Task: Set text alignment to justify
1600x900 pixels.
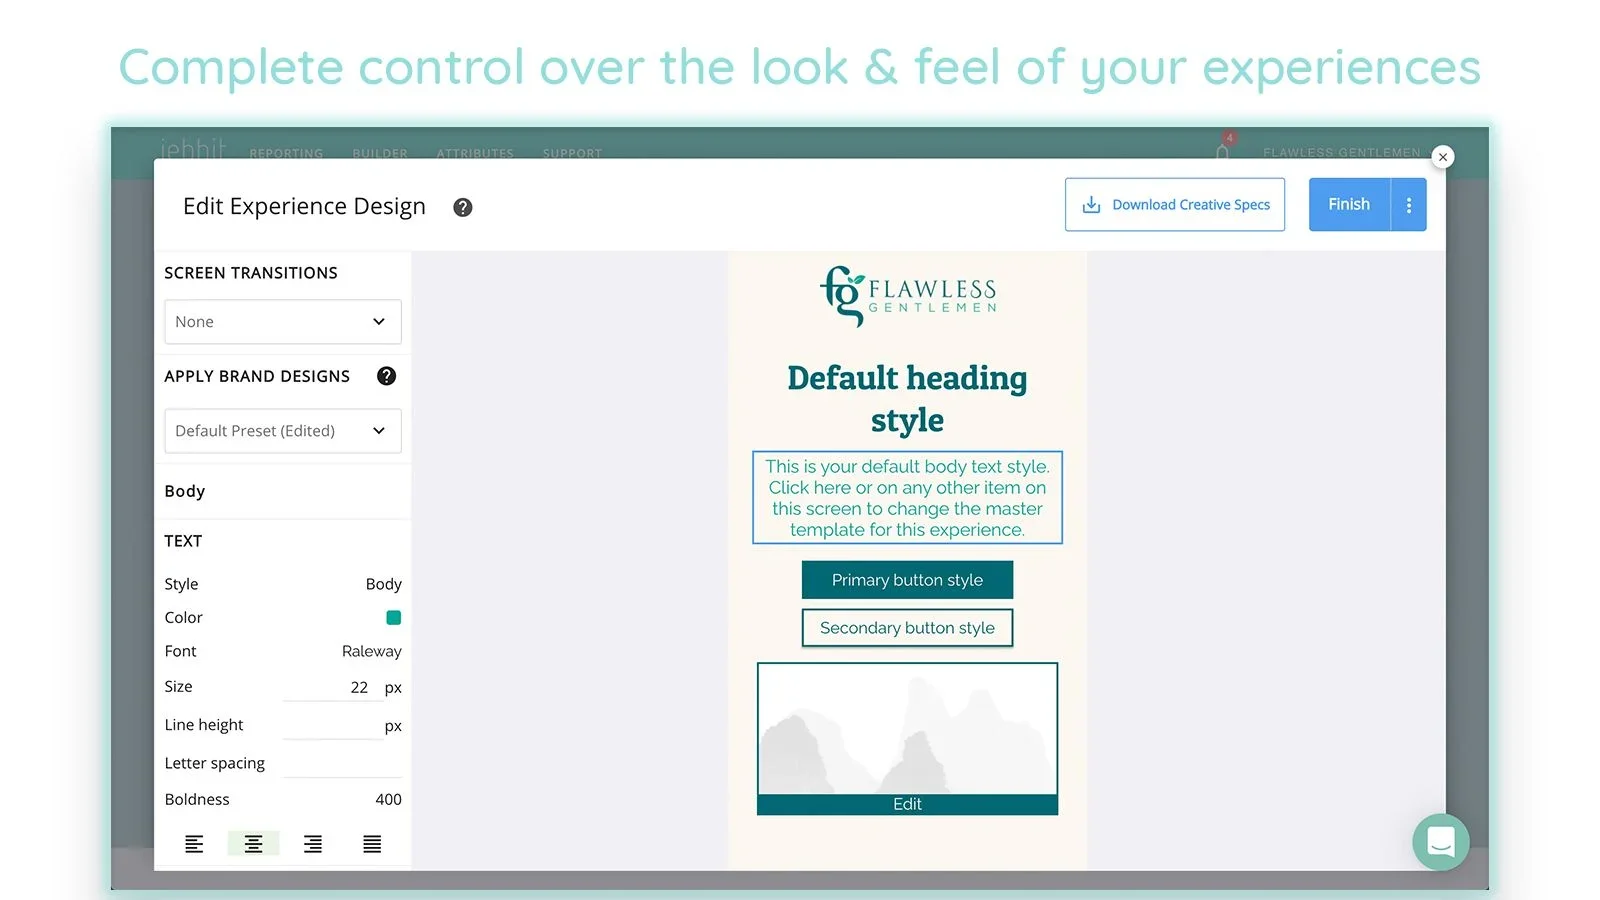Action: click(x=372, y=844)
